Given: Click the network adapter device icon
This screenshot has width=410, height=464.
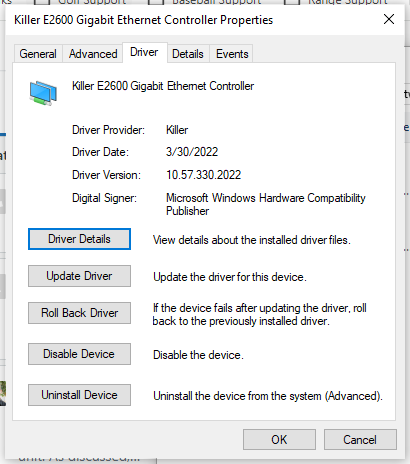Looking at the screenshot, I should coord(43,93).
